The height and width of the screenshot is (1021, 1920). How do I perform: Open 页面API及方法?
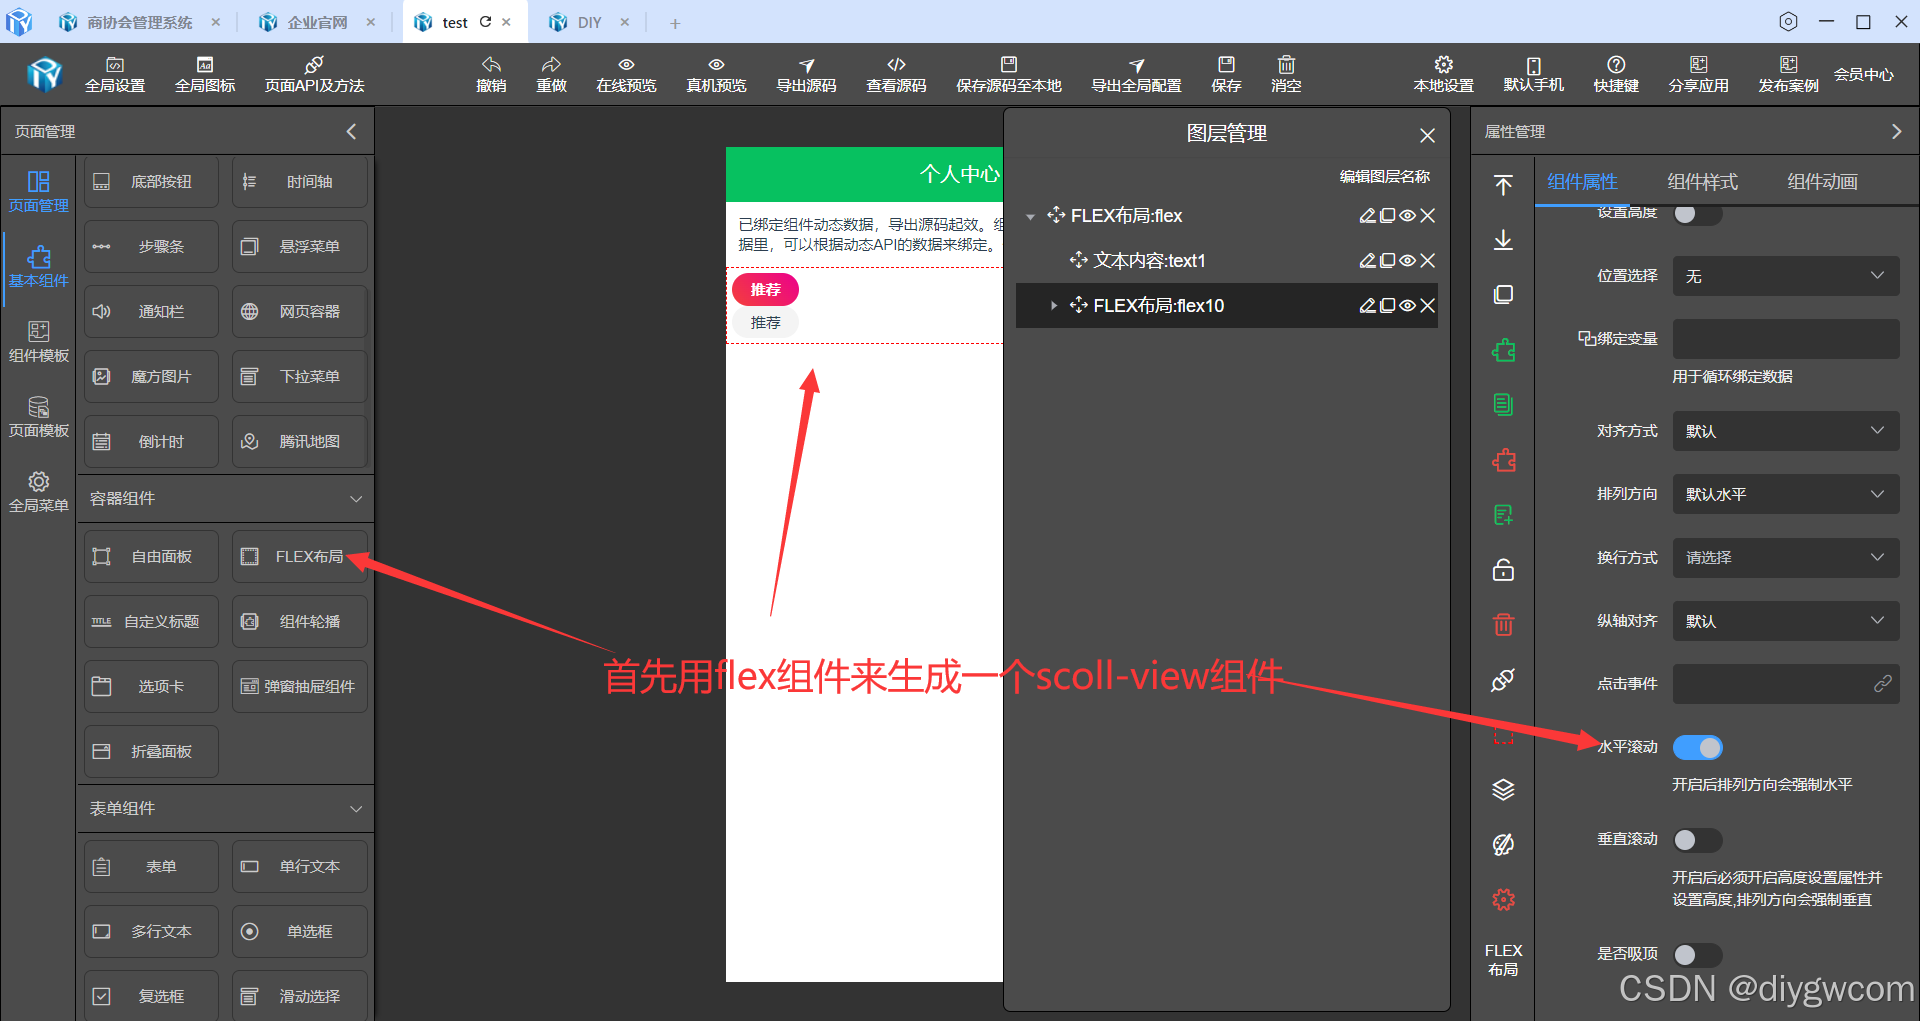click(x=314, y=75)
